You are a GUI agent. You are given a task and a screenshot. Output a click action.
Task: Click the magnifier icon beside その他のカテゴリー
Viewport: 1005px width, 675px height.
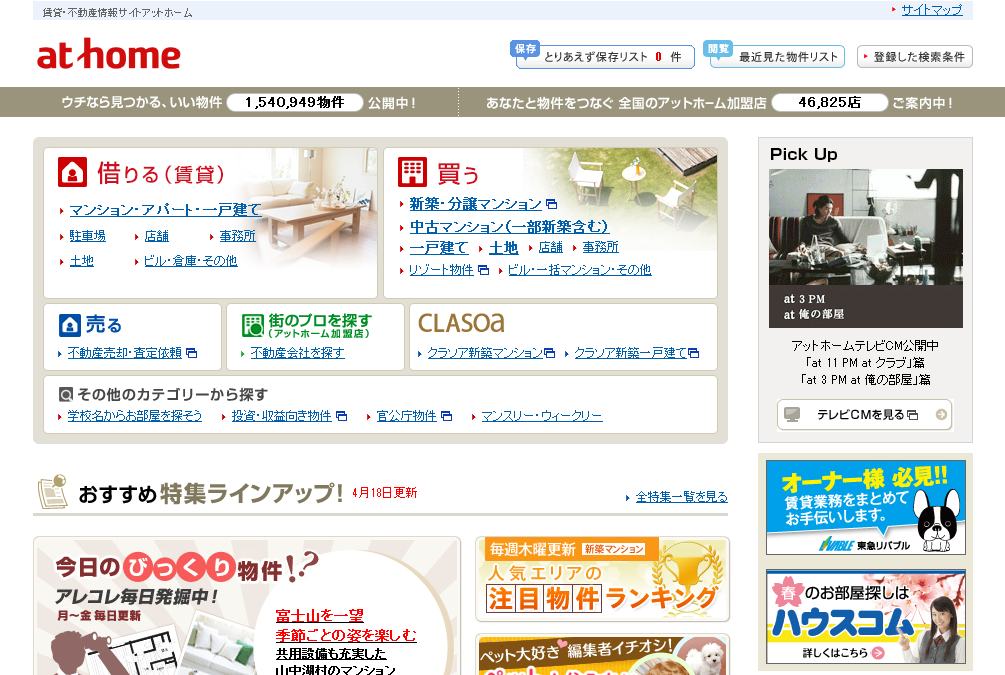pos(65,394)
